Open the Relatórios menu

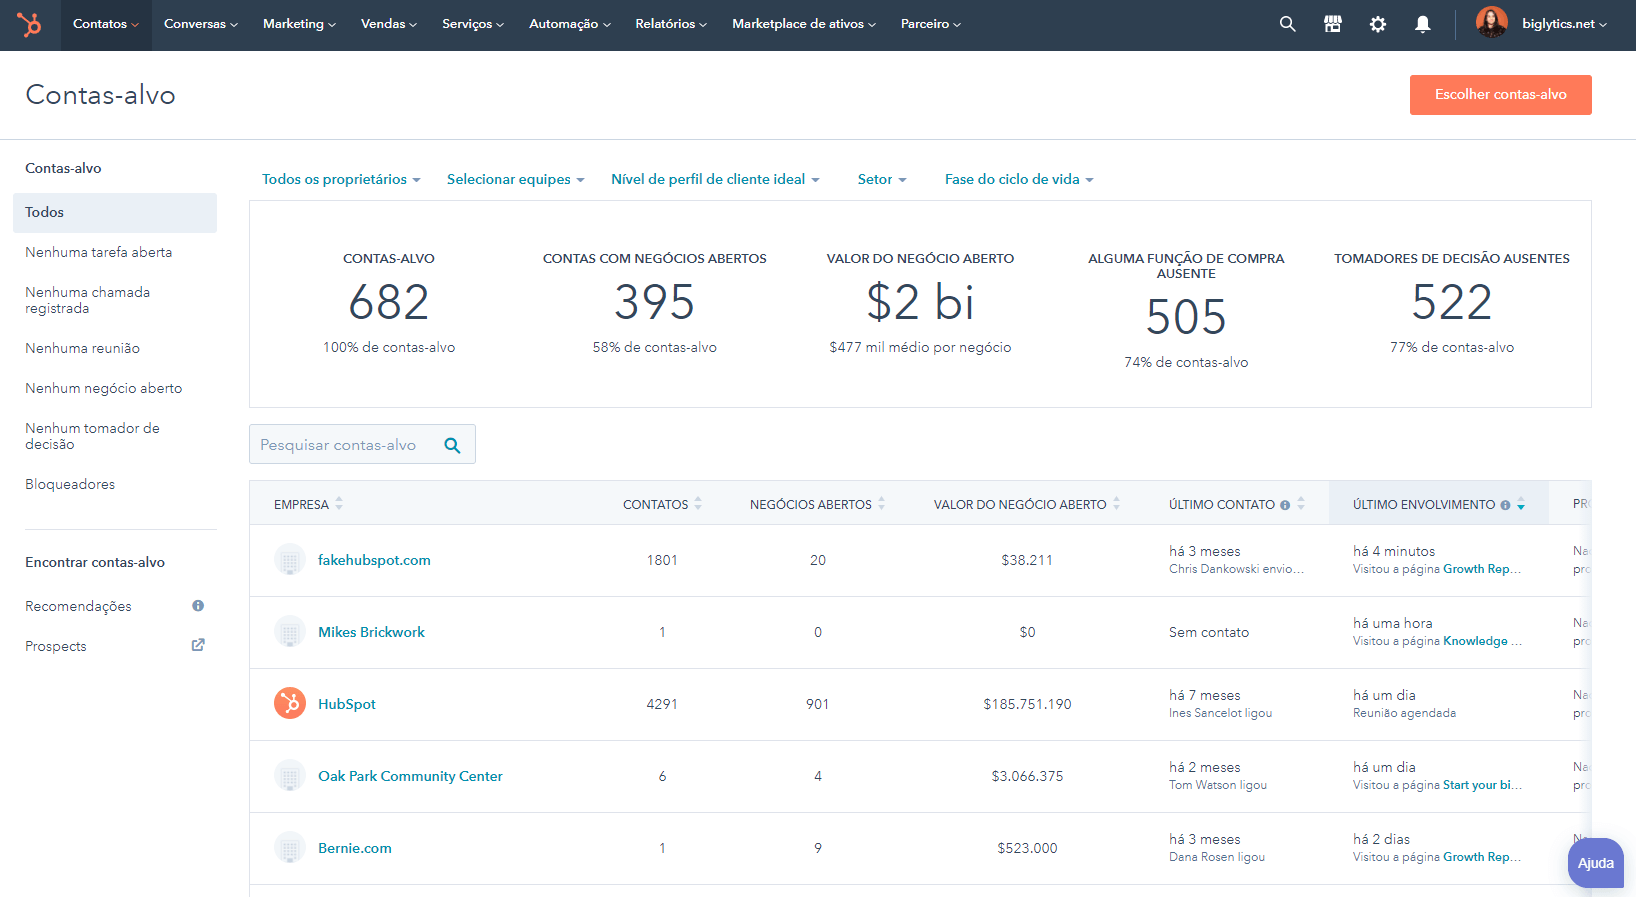[670, 24]
